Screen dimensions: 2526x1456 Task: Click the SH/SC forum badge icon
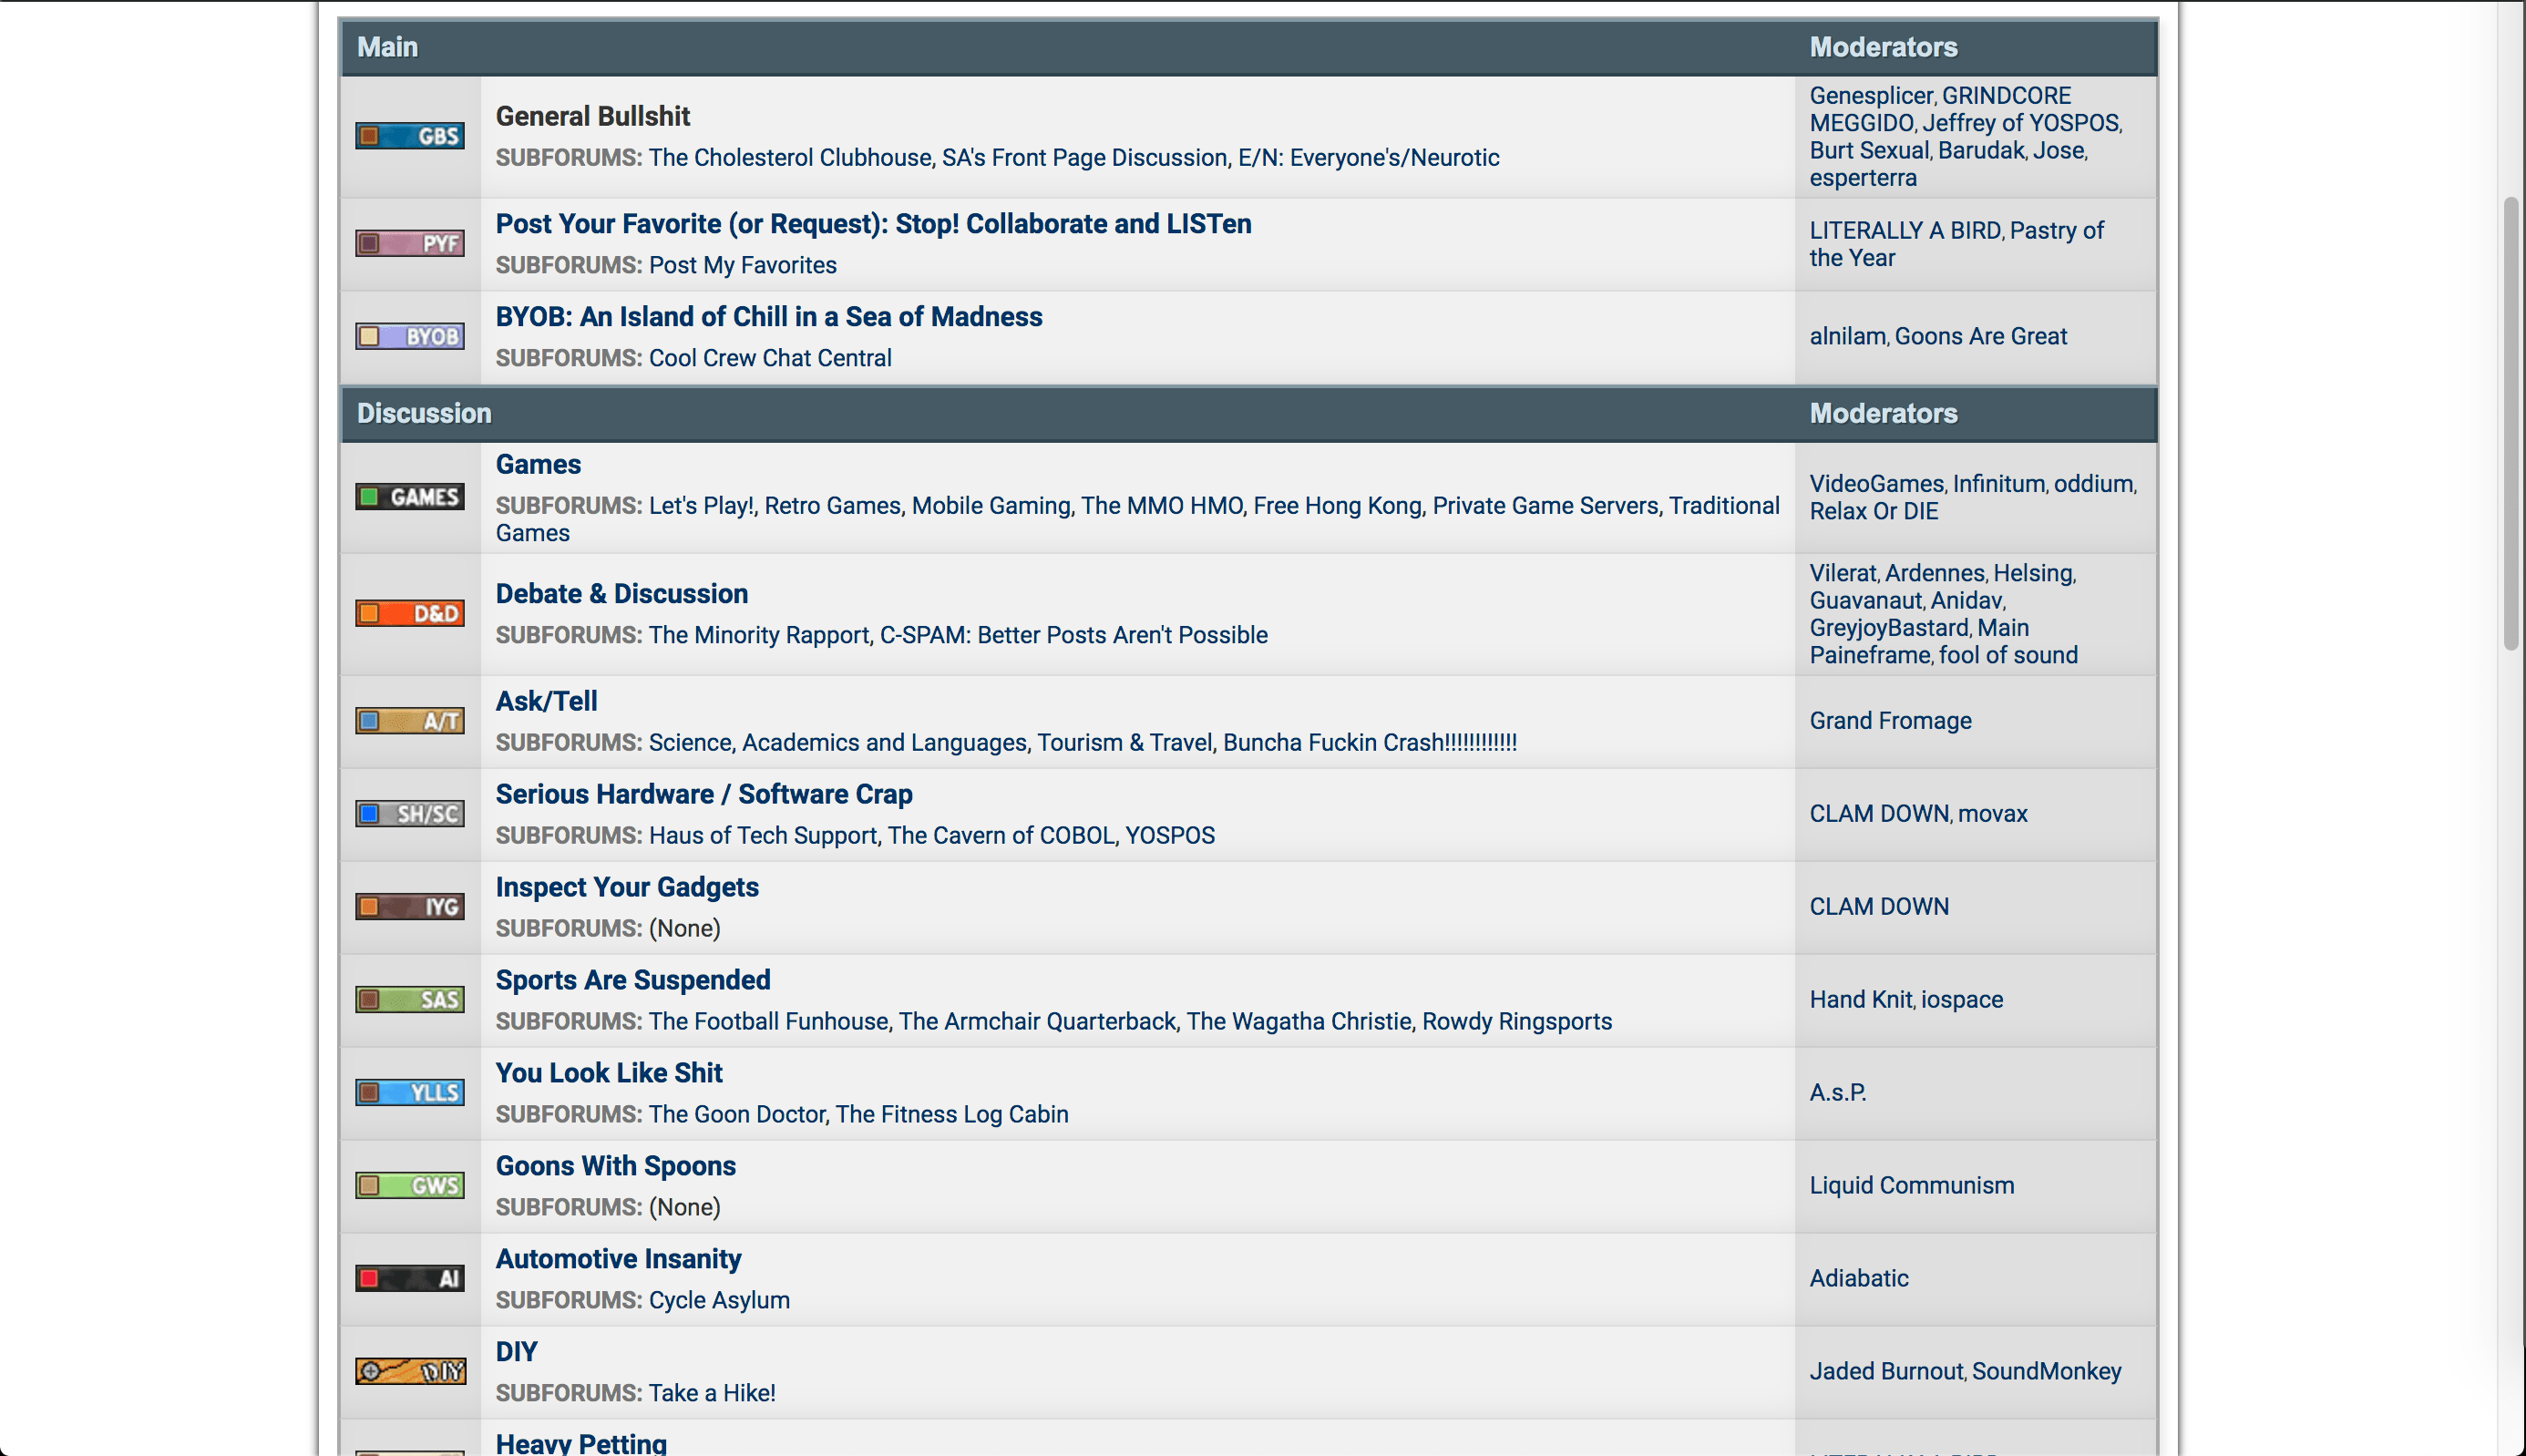click(409, 814)
